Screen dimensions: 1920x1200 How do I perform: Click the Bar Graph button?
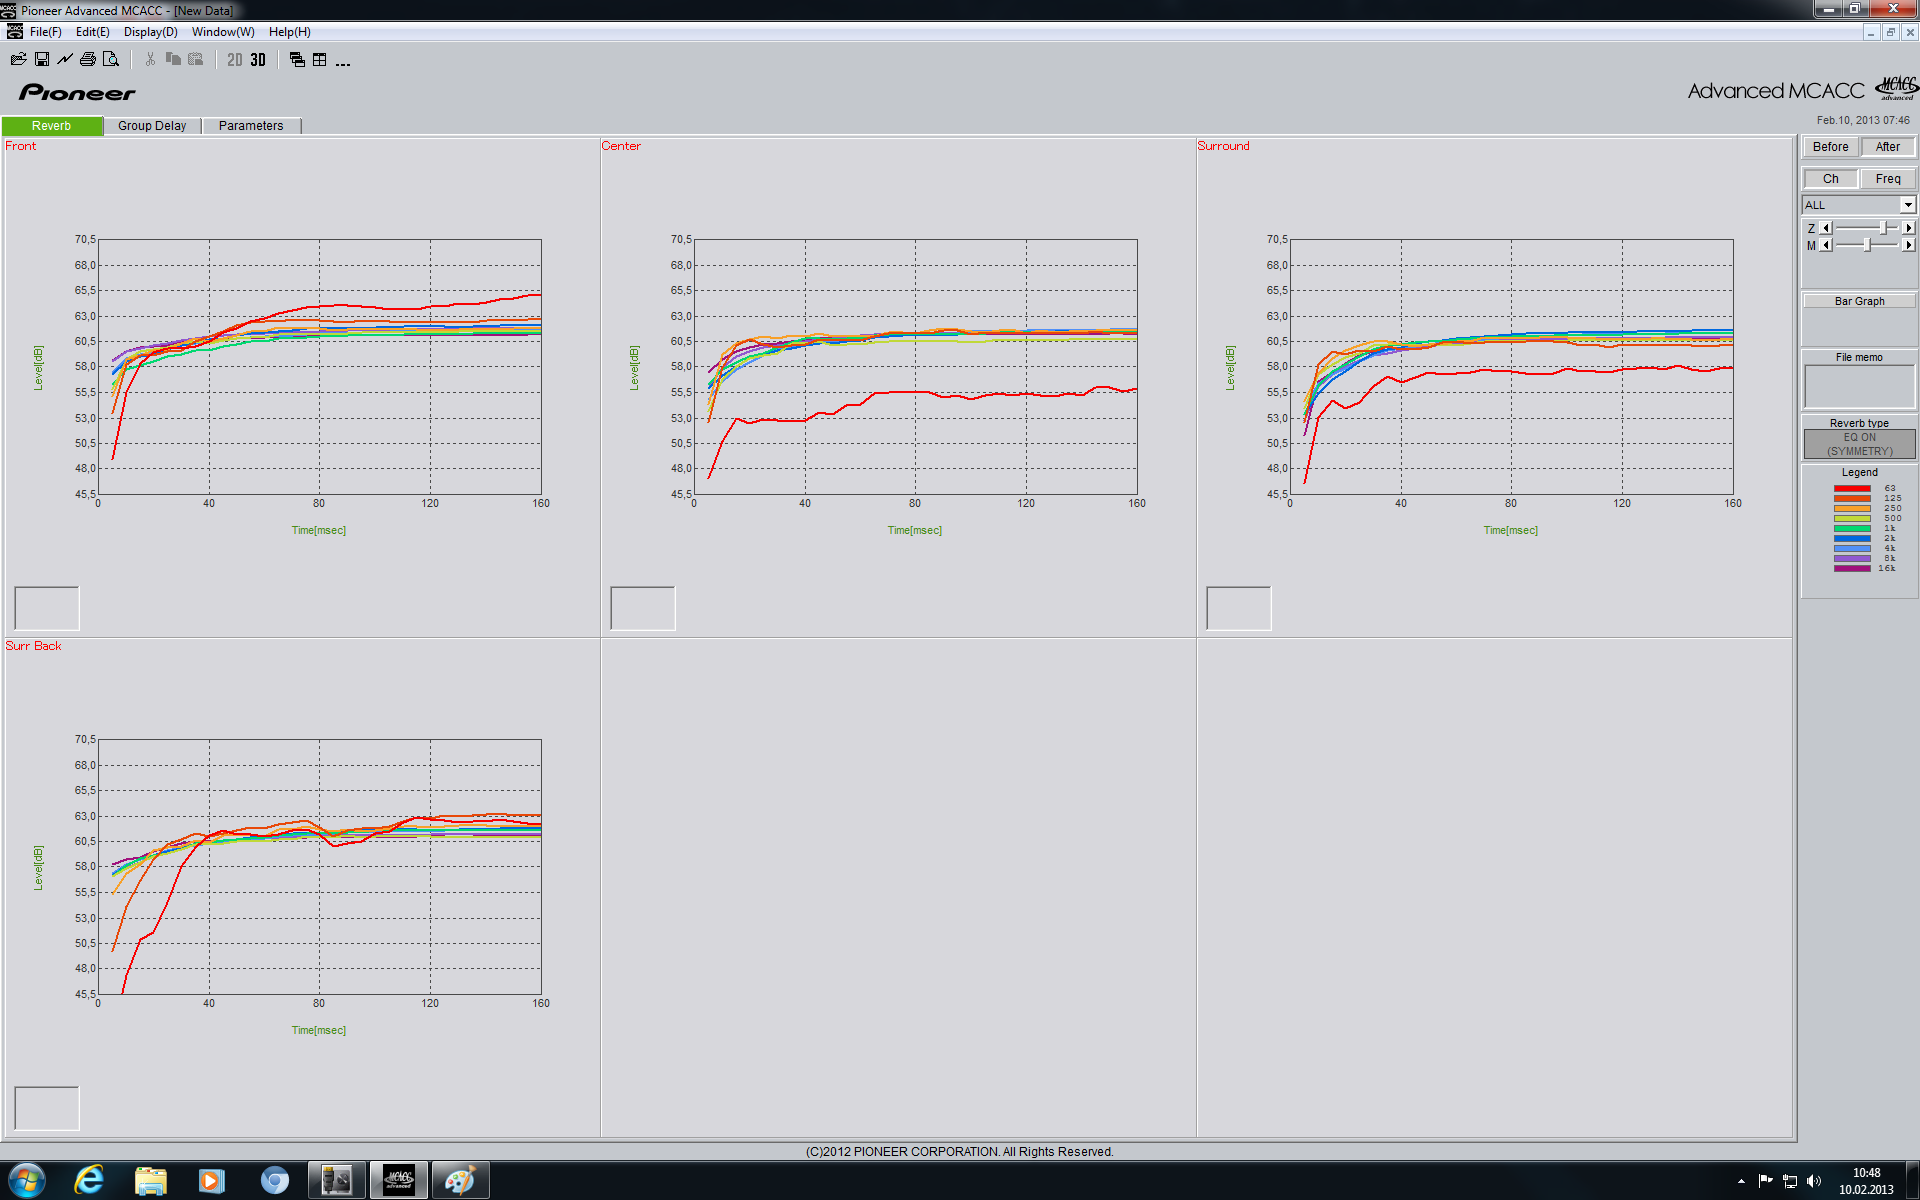[x=1859, y=301]
